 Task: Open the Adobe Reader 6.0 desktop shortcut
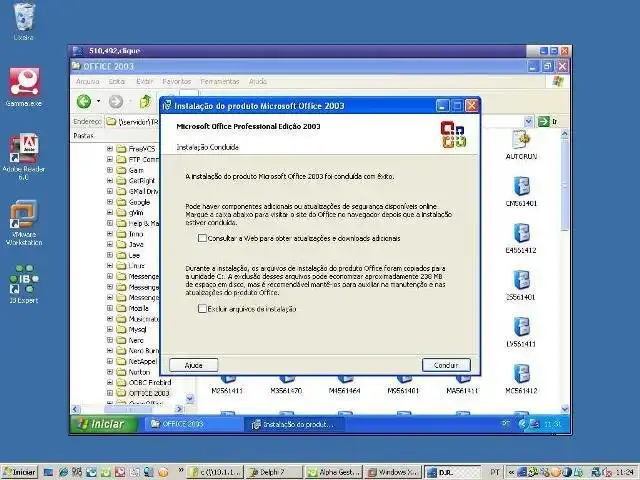click(24, 149)
